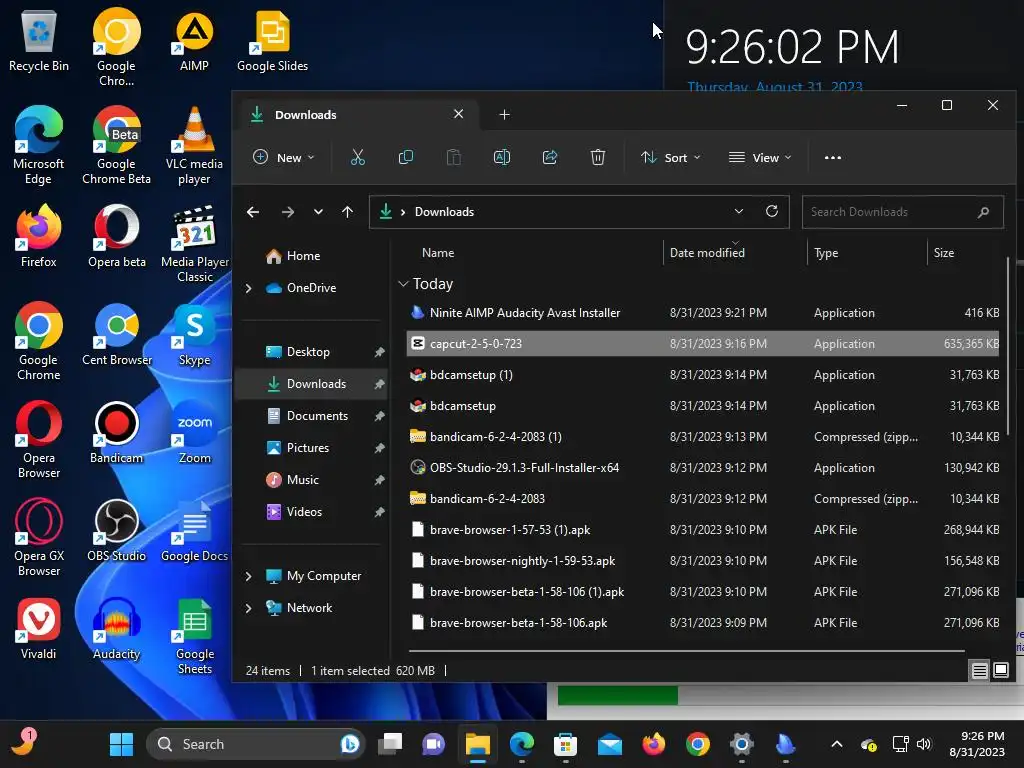
Task: Collapse the Today group
Action: pos(404,283)
